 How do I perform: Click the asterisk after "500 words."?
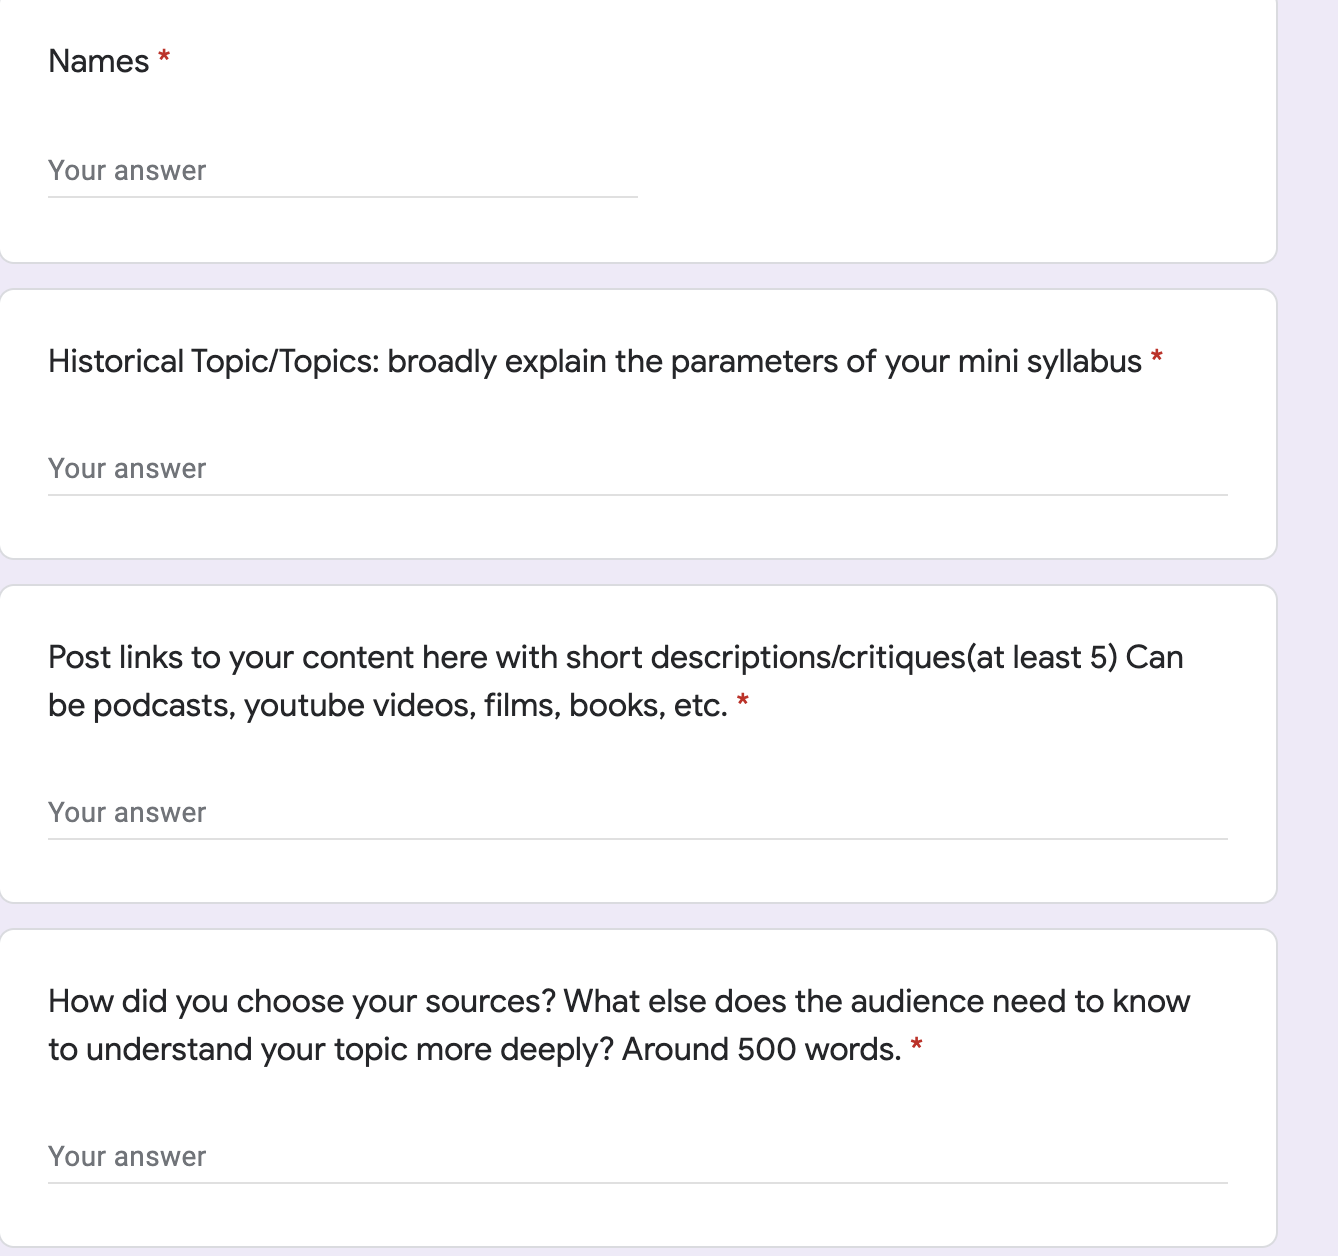(x=916, y=1047)
